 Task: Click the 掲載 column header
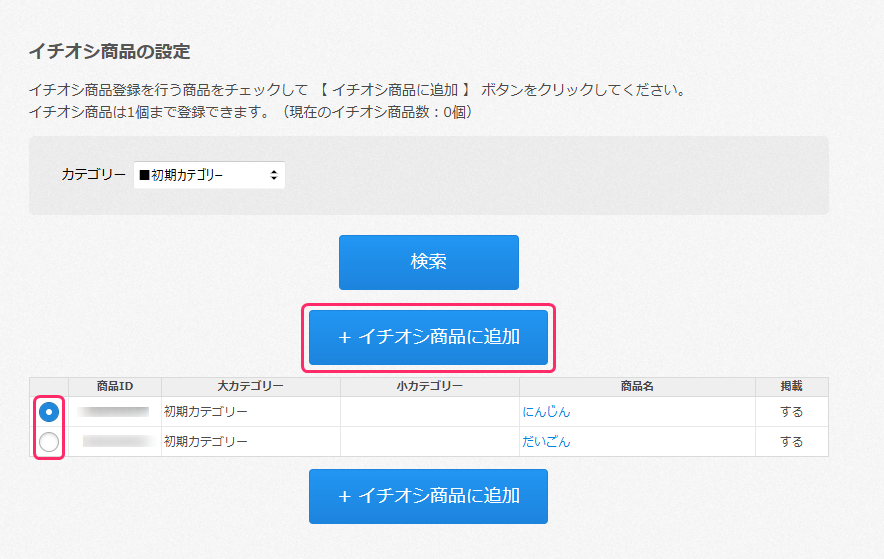click(791, 386)
